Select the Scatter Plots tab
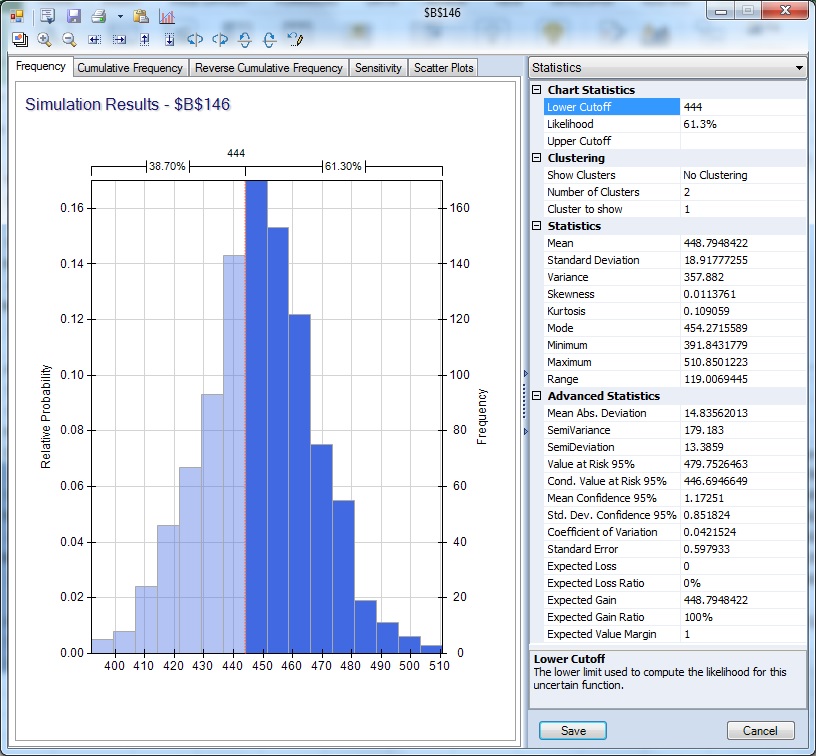816x756 pixels. pos(444,68)
